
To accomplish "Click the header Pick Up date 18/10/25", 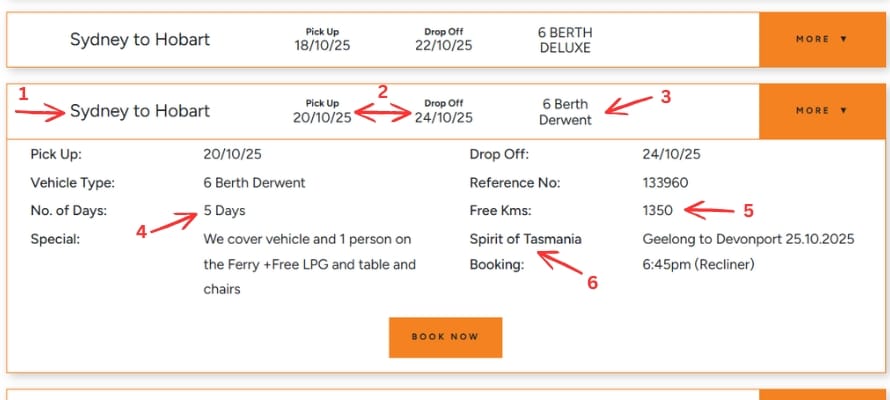I will pos(322,45).
